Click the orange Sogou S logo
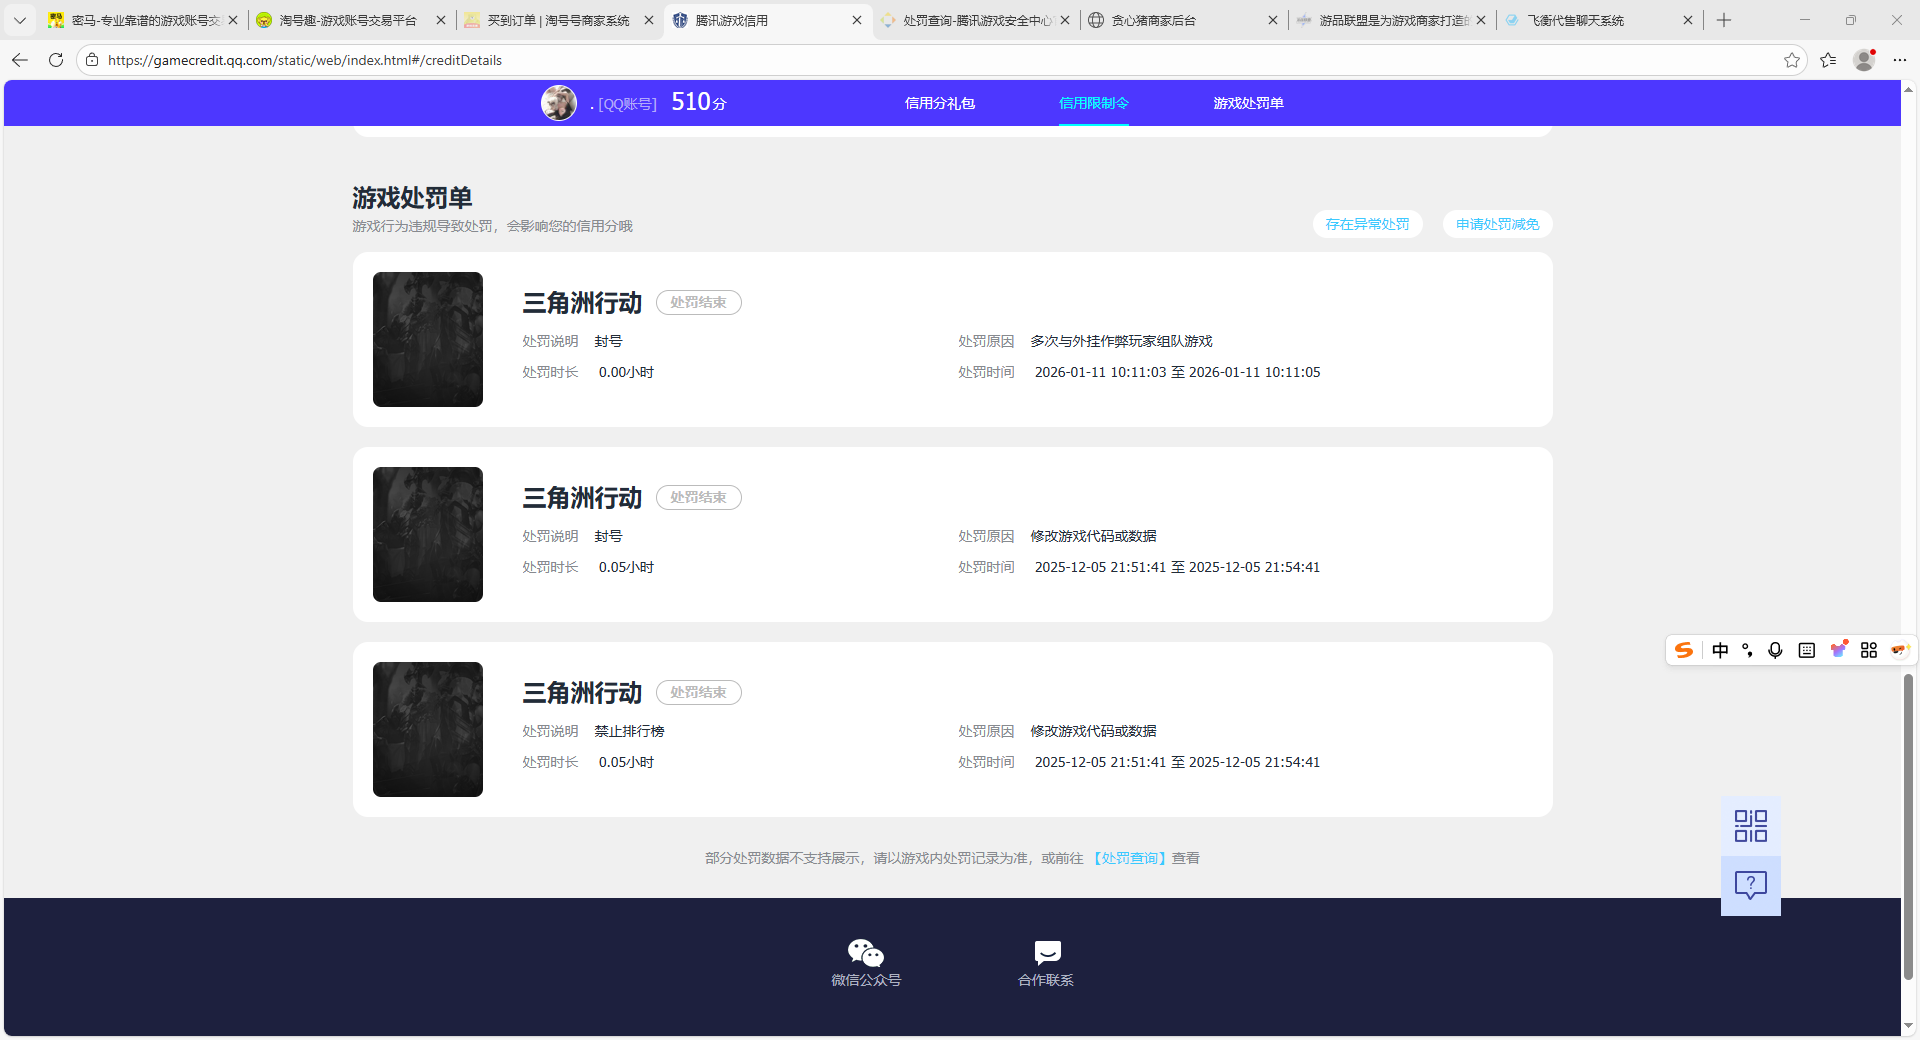Image resolution: width=1920 pixels, height=1040 pixels. point(1684,650)
